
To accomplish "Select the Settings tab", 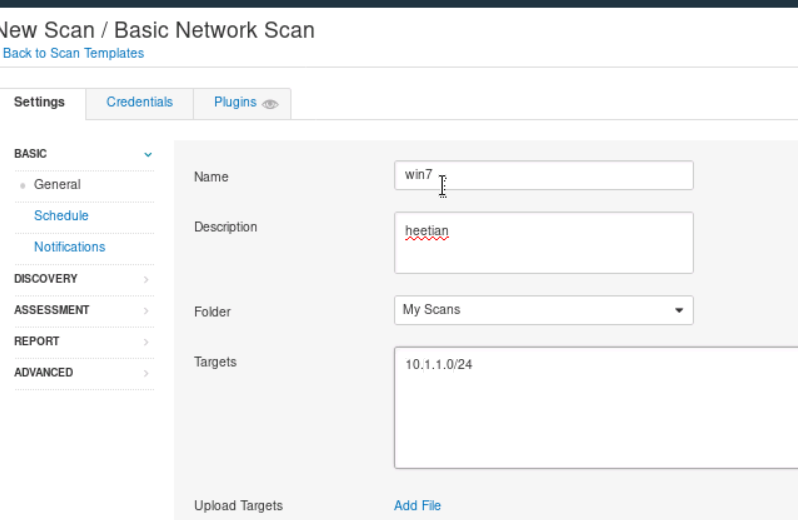I will click(40, 102).
